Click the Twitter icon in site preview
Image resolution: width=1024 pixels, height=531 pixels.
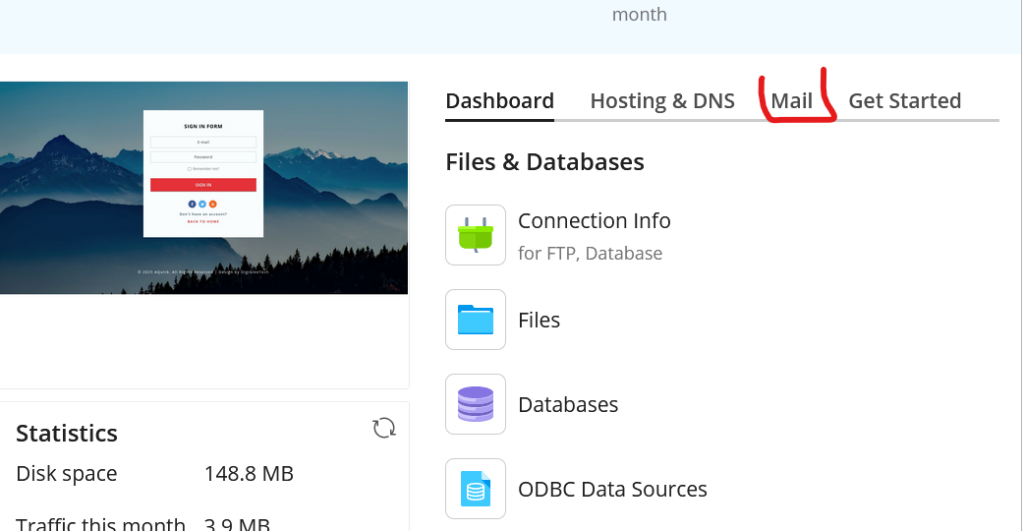coord(202,203)
